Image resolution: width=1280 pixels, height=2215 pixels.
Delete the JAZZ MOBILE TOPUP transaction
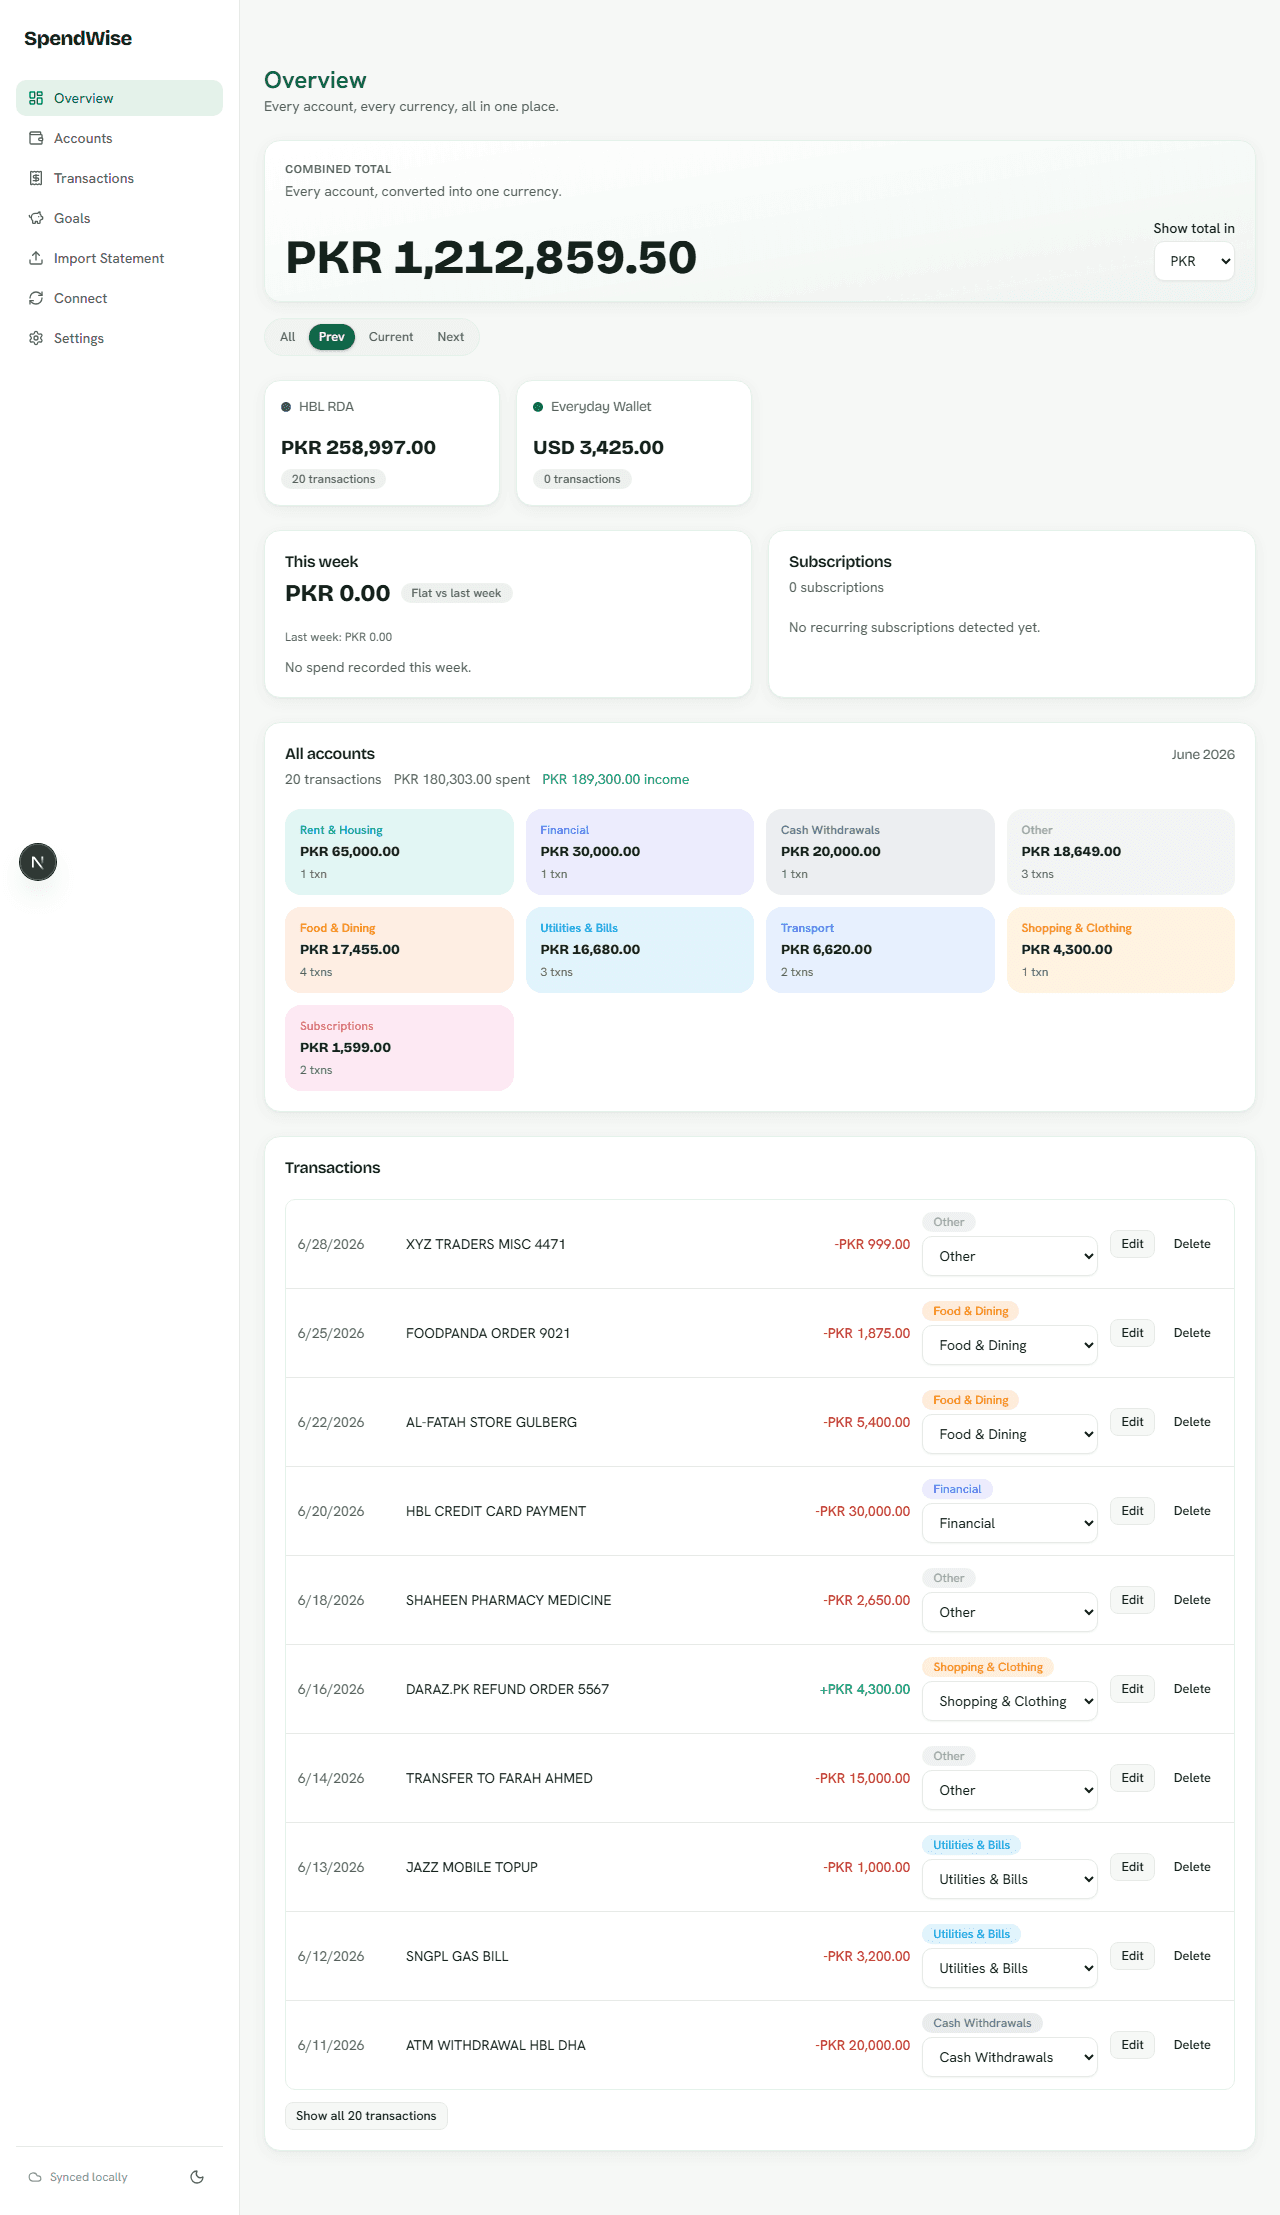pyautogui.click(x=1192, y=1867)
